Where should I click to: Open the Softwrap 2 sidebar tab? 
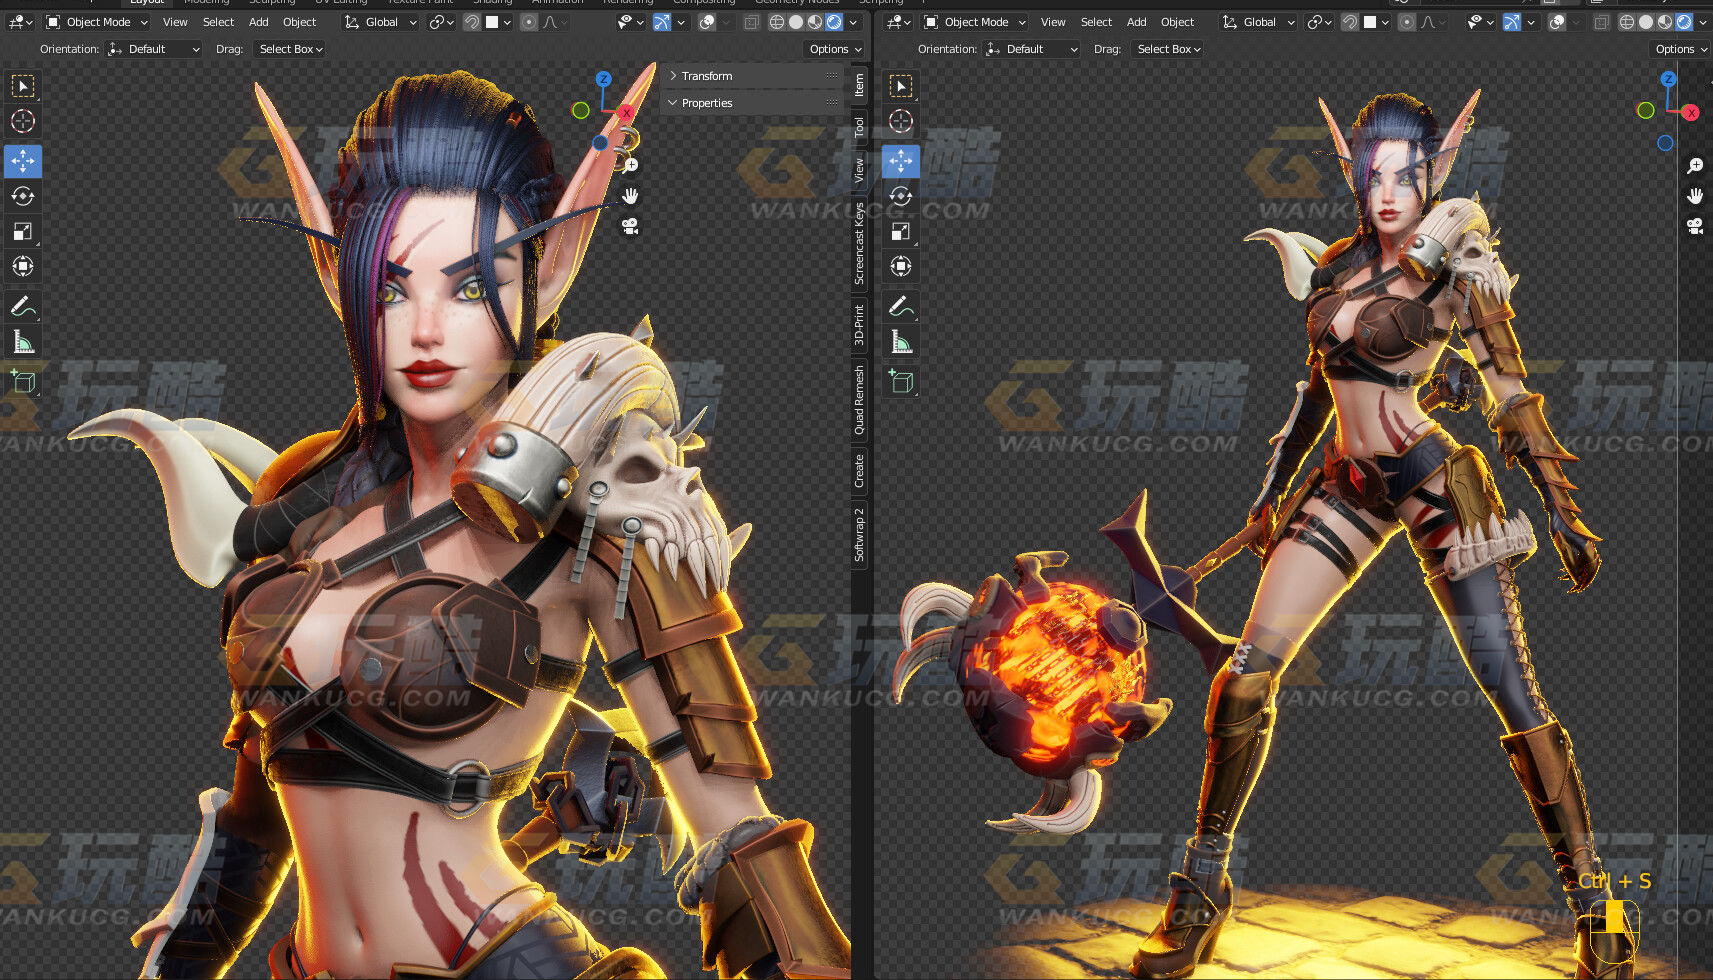click(859, 535)
